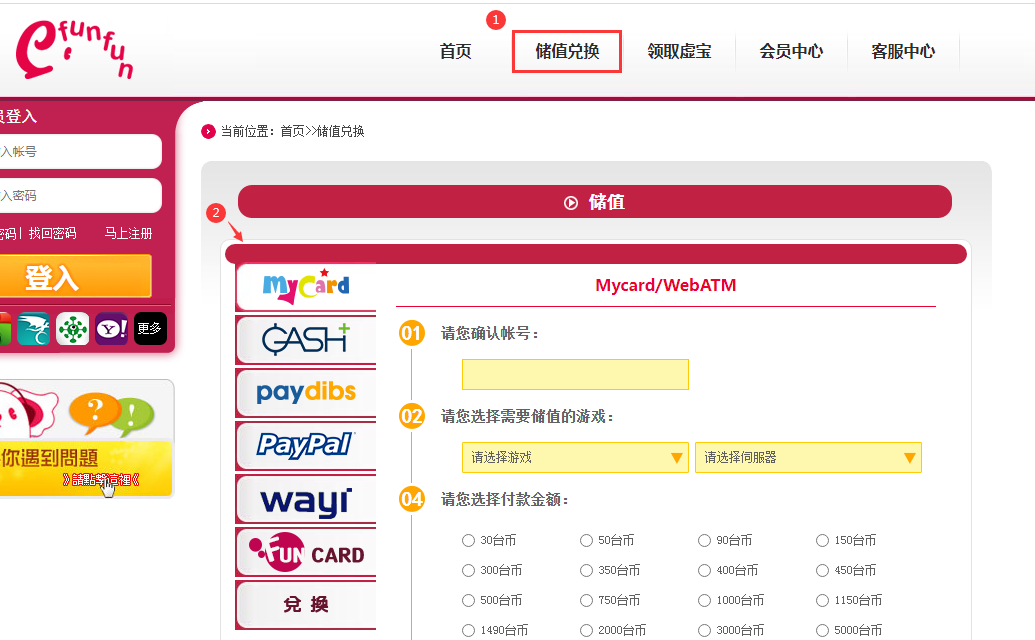1035x640 pixels.
Task: Select the FUN CARD payment method
Action: coord(306,552)
